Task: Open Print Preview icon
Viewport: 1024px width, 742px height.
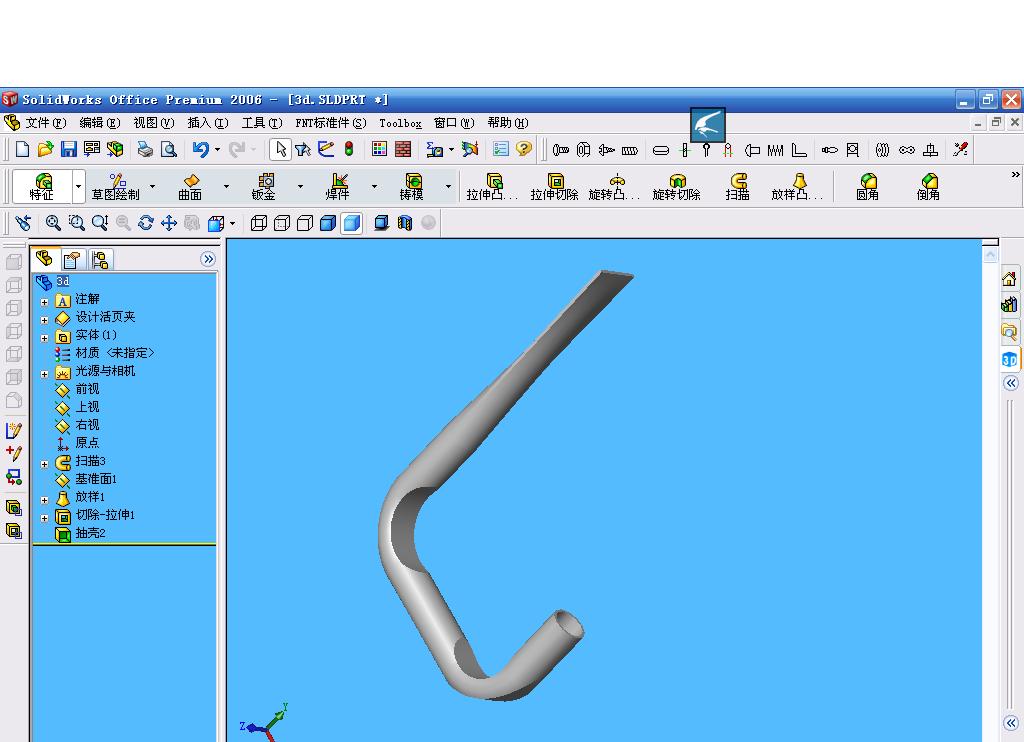Action: 168,150
